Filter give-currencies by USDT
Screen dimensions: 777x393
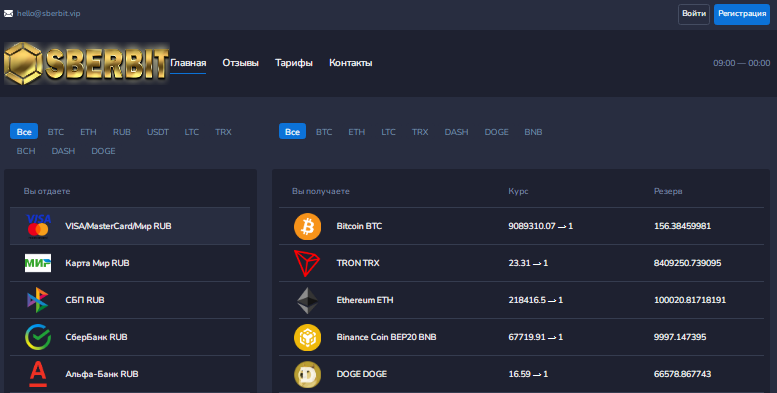(158, 132)
